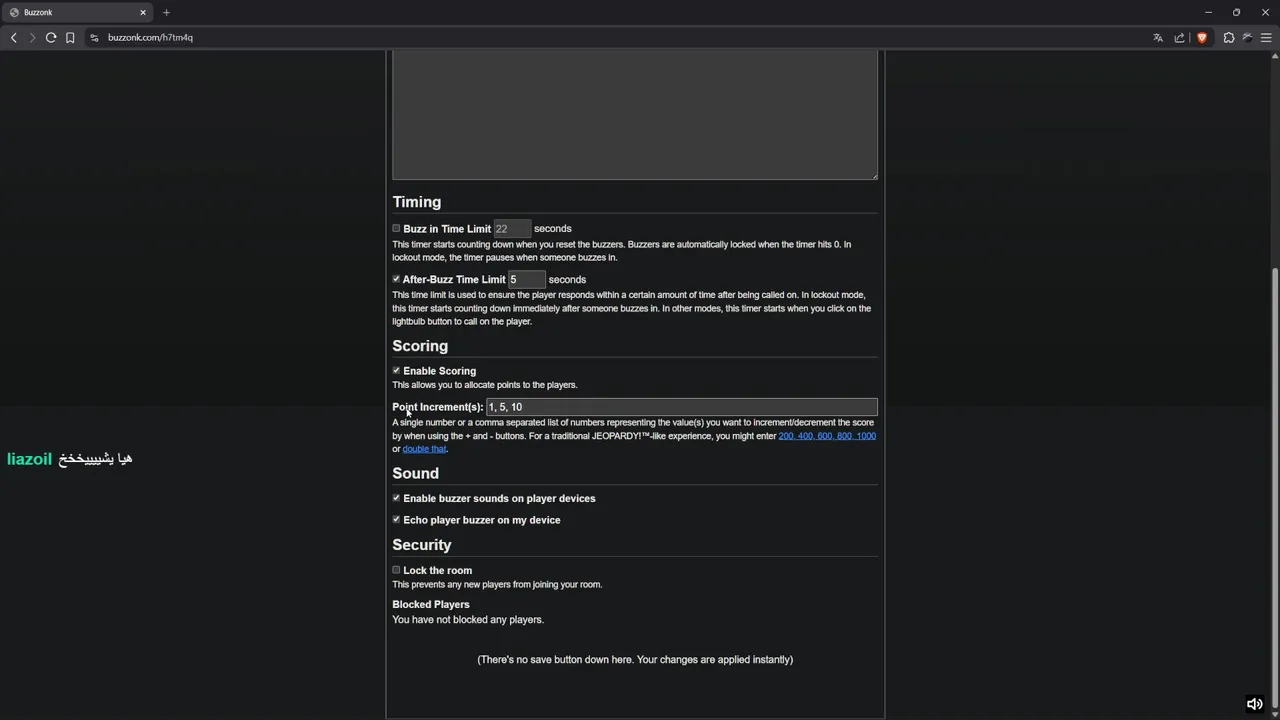This screenshot has height=720, width=1280.
Task: Click the 'double that' link
Action: 424,449
